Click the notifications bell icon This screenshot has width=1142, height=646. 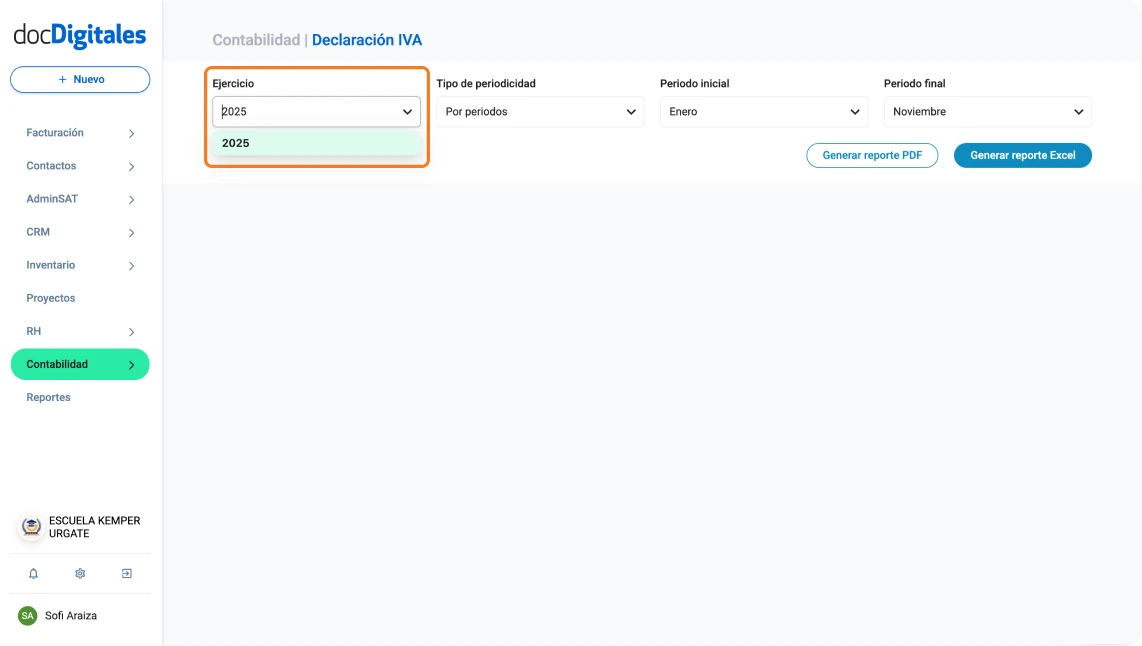click(33, 574)
